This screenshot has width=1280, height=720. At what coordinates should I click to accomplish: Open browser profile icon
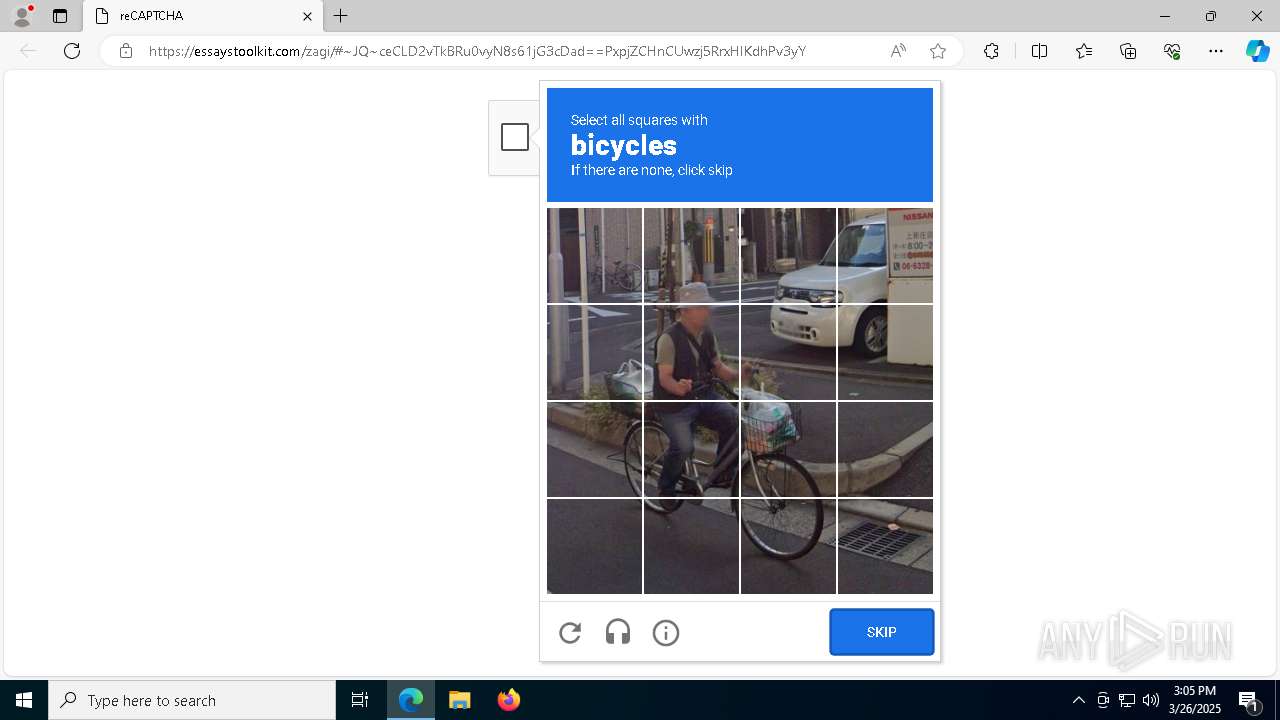[22, 16]
